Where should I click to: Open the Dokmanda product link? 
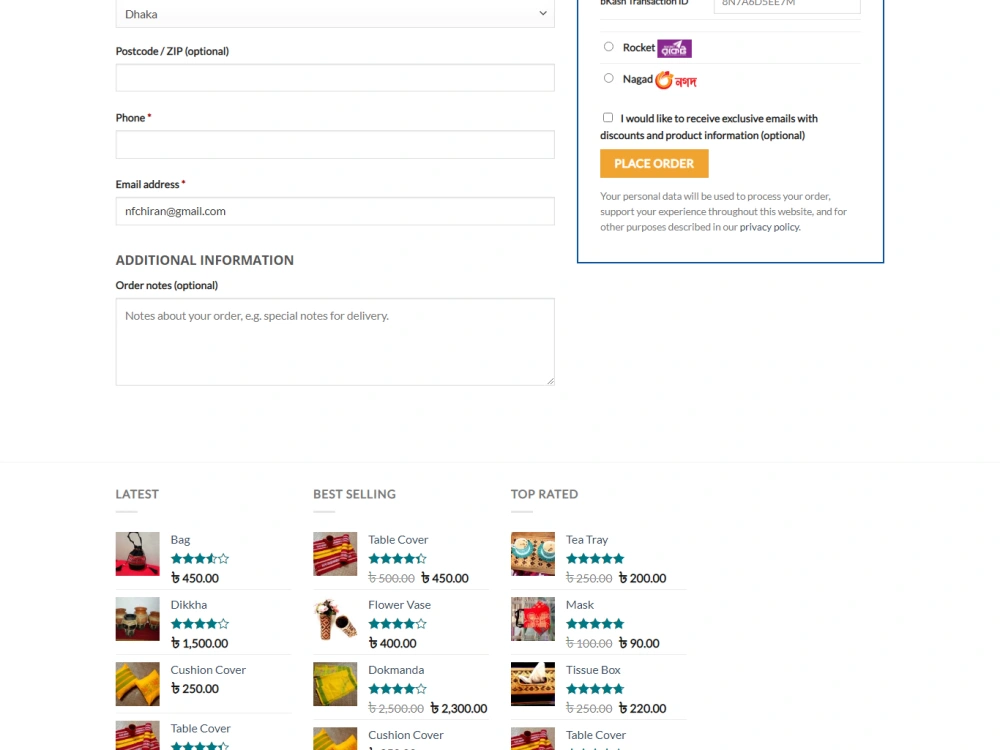395,670
